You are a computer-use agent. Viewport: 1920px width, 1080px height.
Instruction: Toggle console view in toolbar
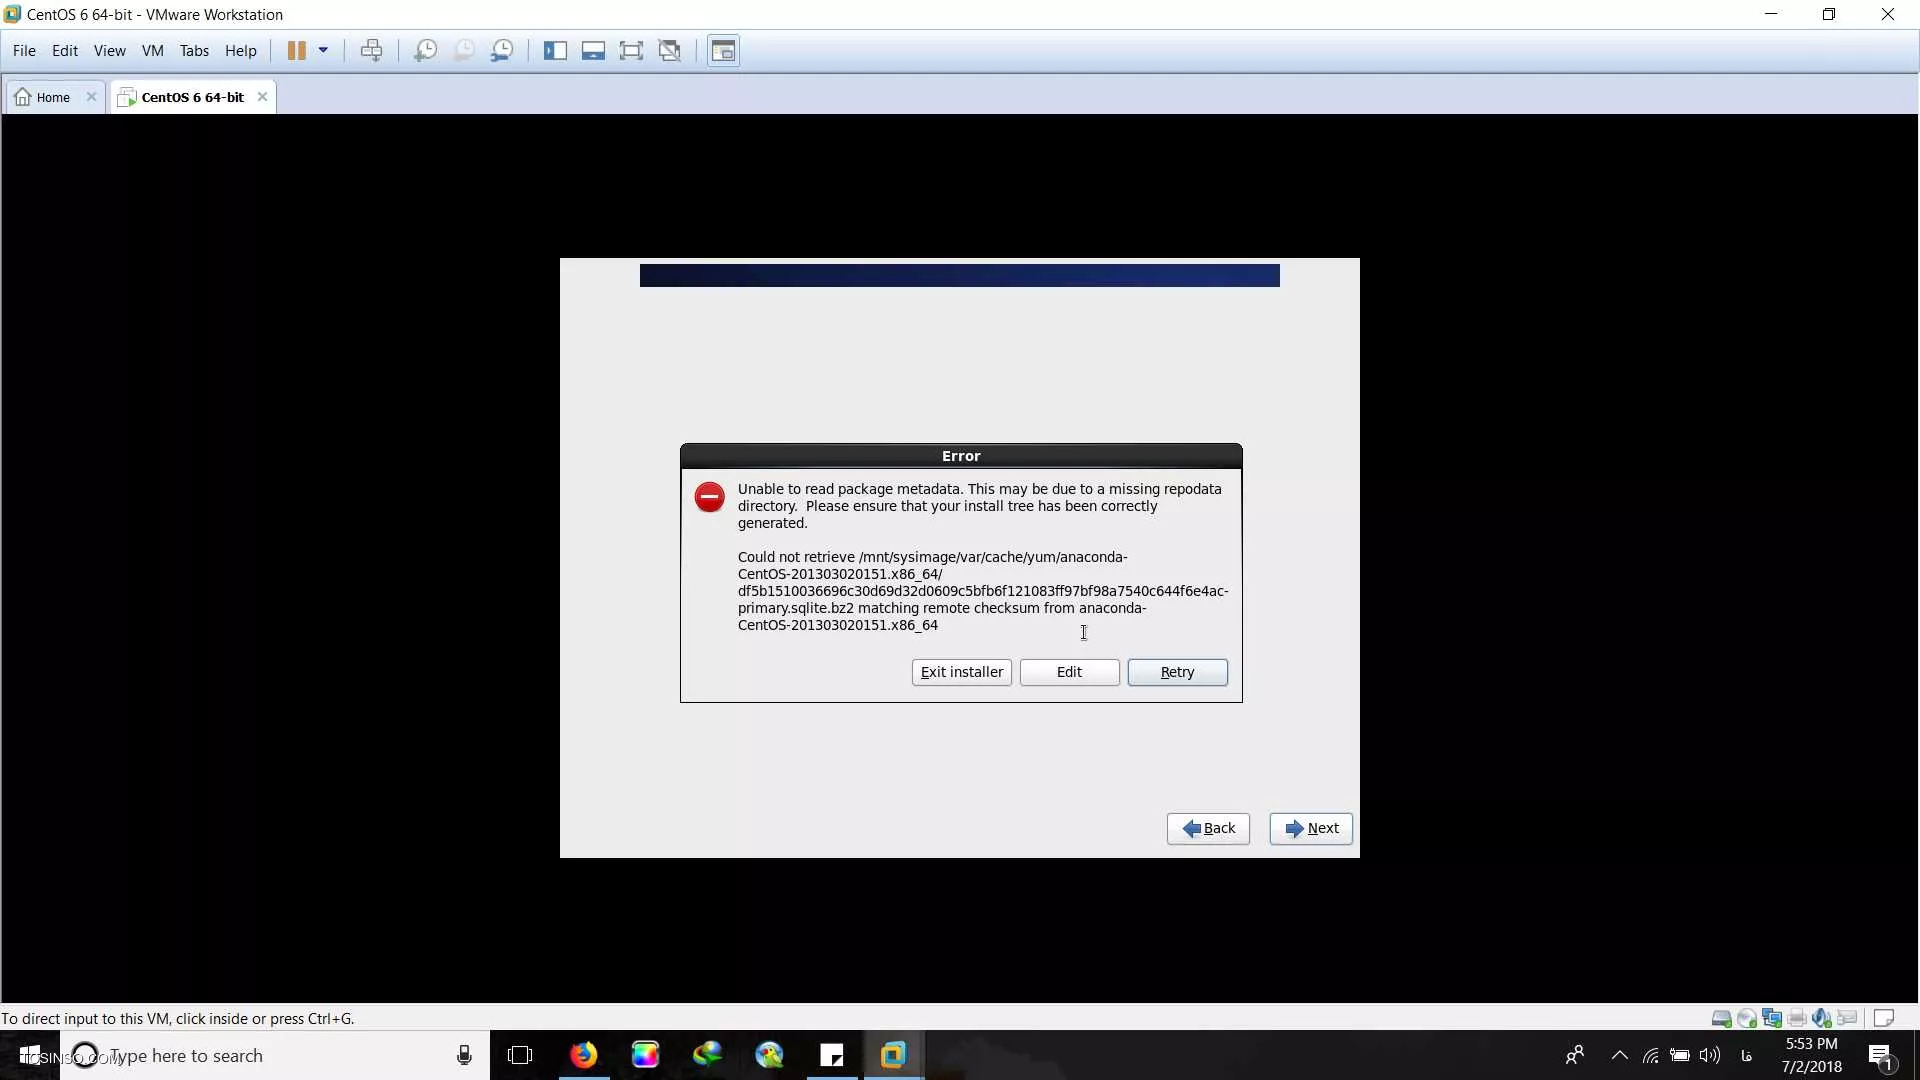pos(723,50)
